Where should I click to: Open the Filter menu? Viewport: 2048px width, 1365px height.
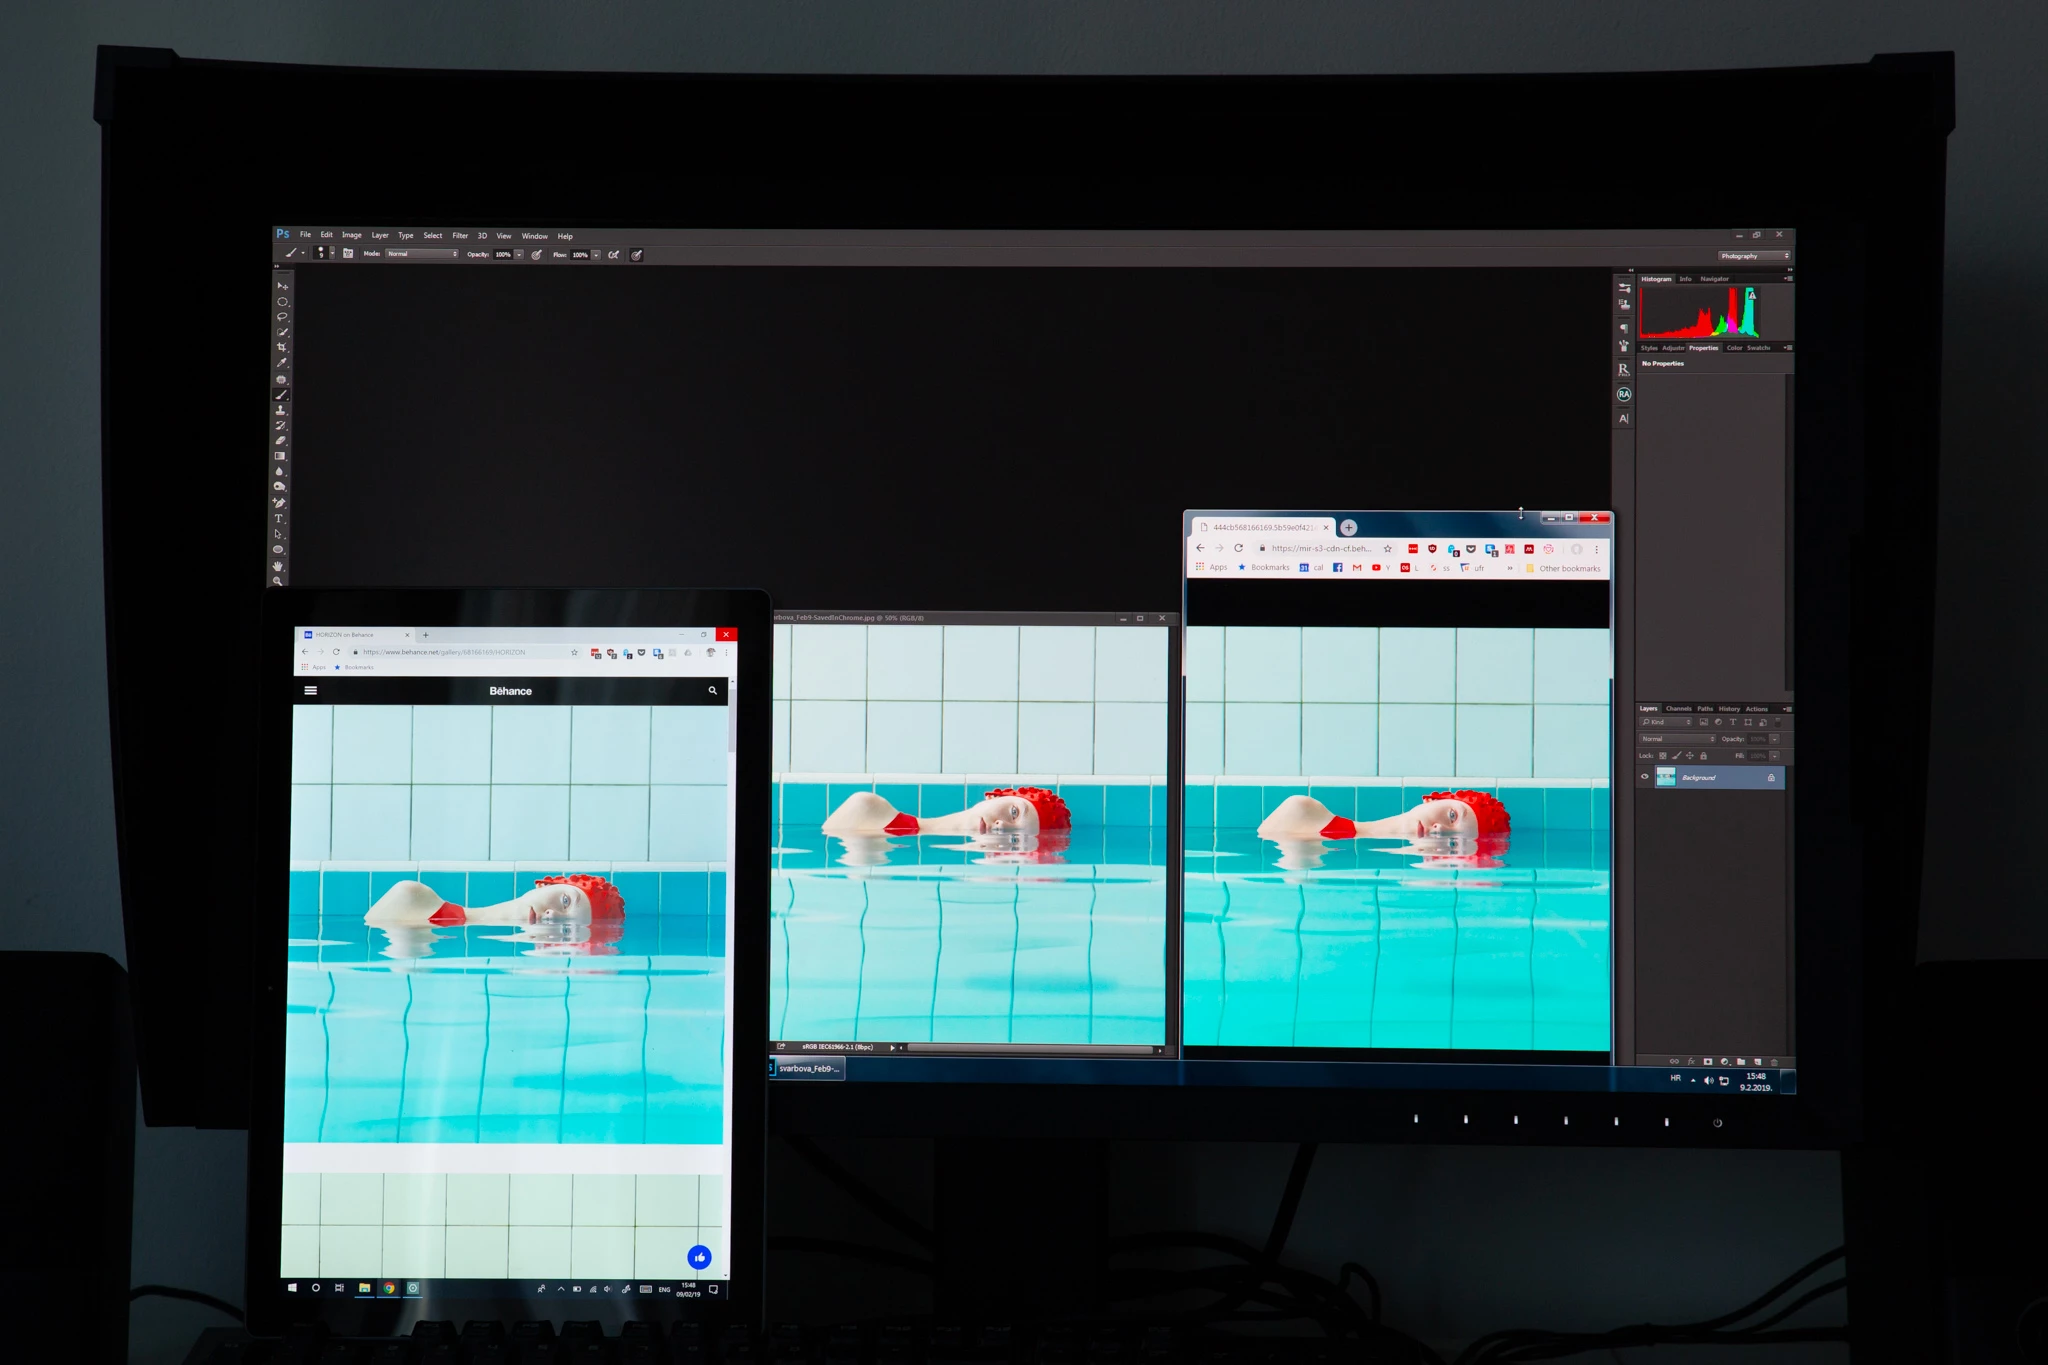pos(460,236)
